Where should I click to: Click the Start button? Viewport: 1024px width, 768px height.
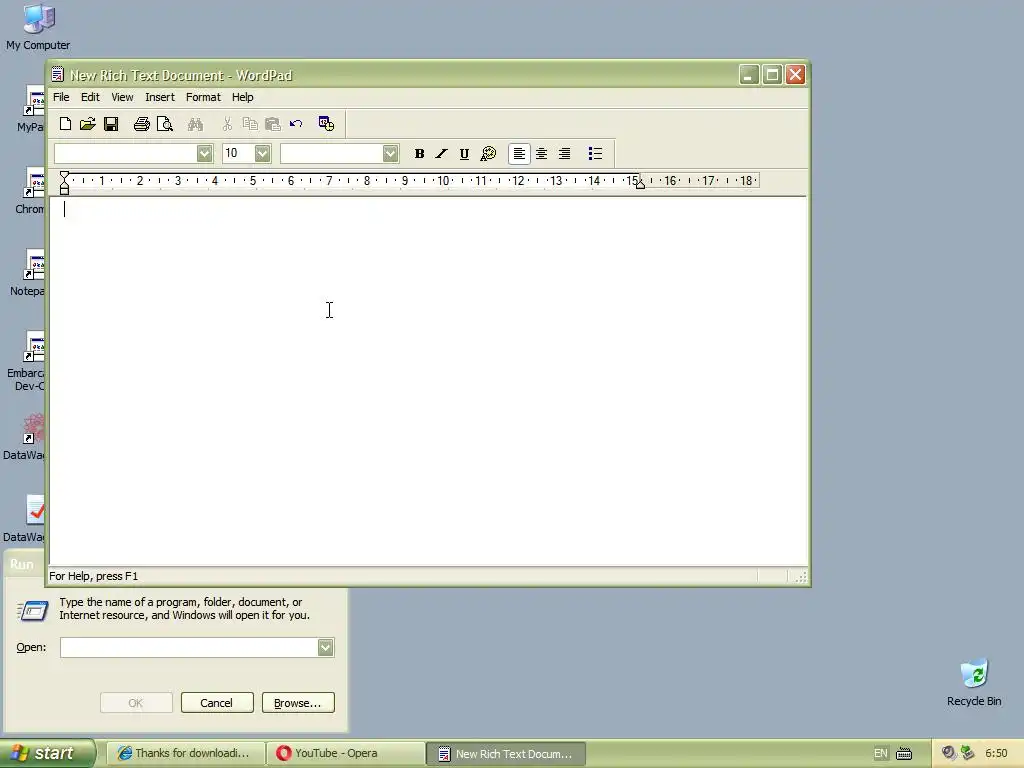coord(47,753)
